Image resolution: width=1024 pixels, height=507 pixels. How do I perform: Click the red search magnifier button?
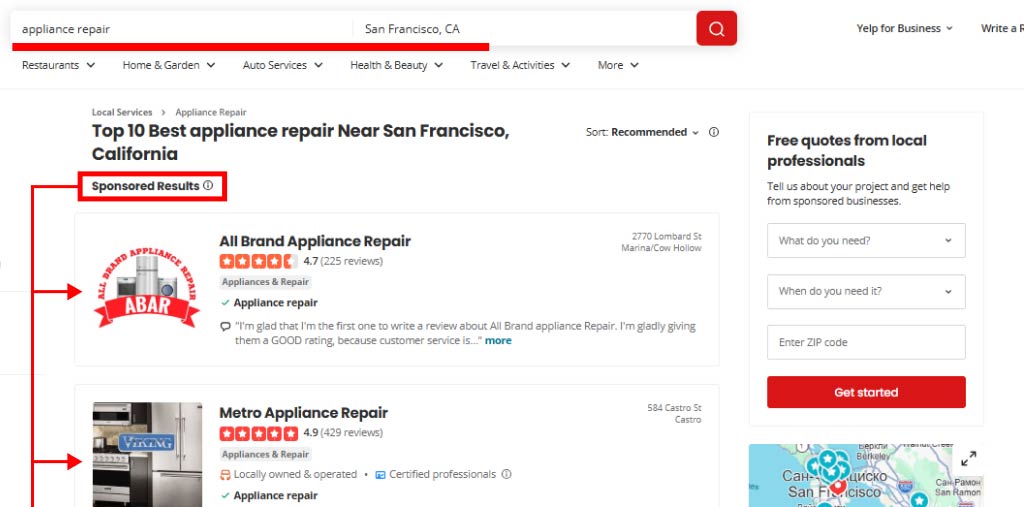pyautogui.click(x=716, y=28)
